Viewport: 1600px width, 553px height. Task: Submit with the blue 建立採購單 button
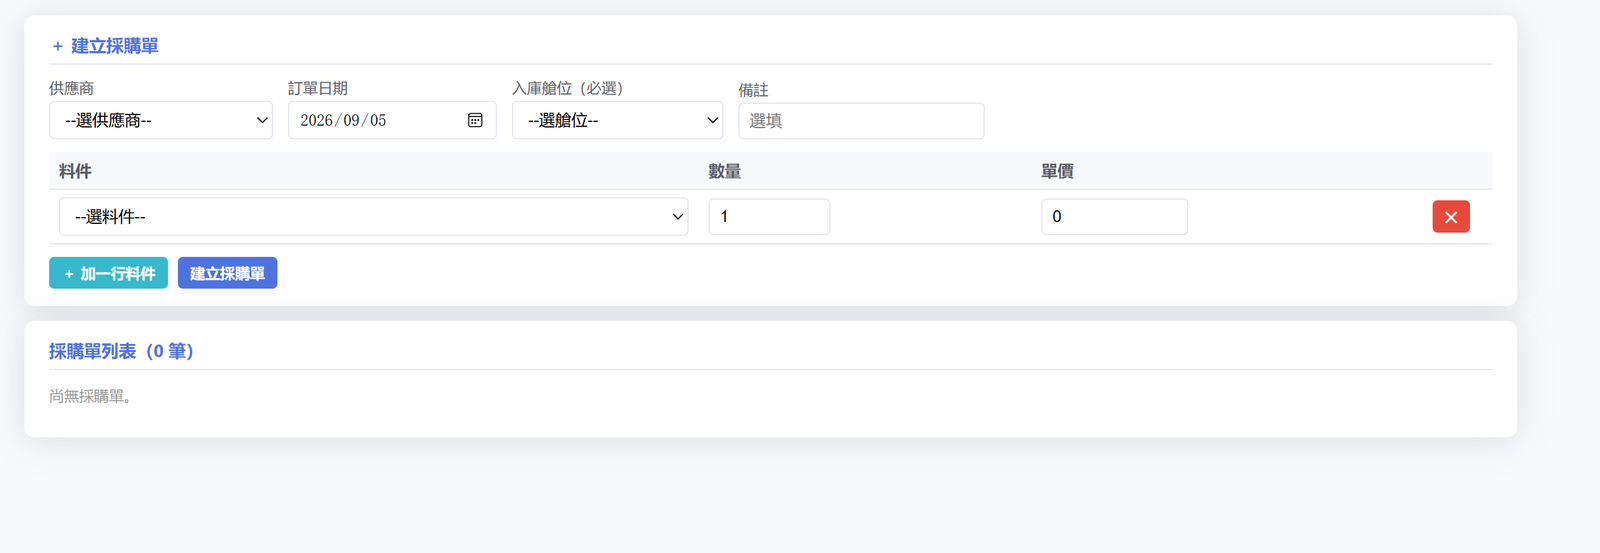[x=227, y=273]
